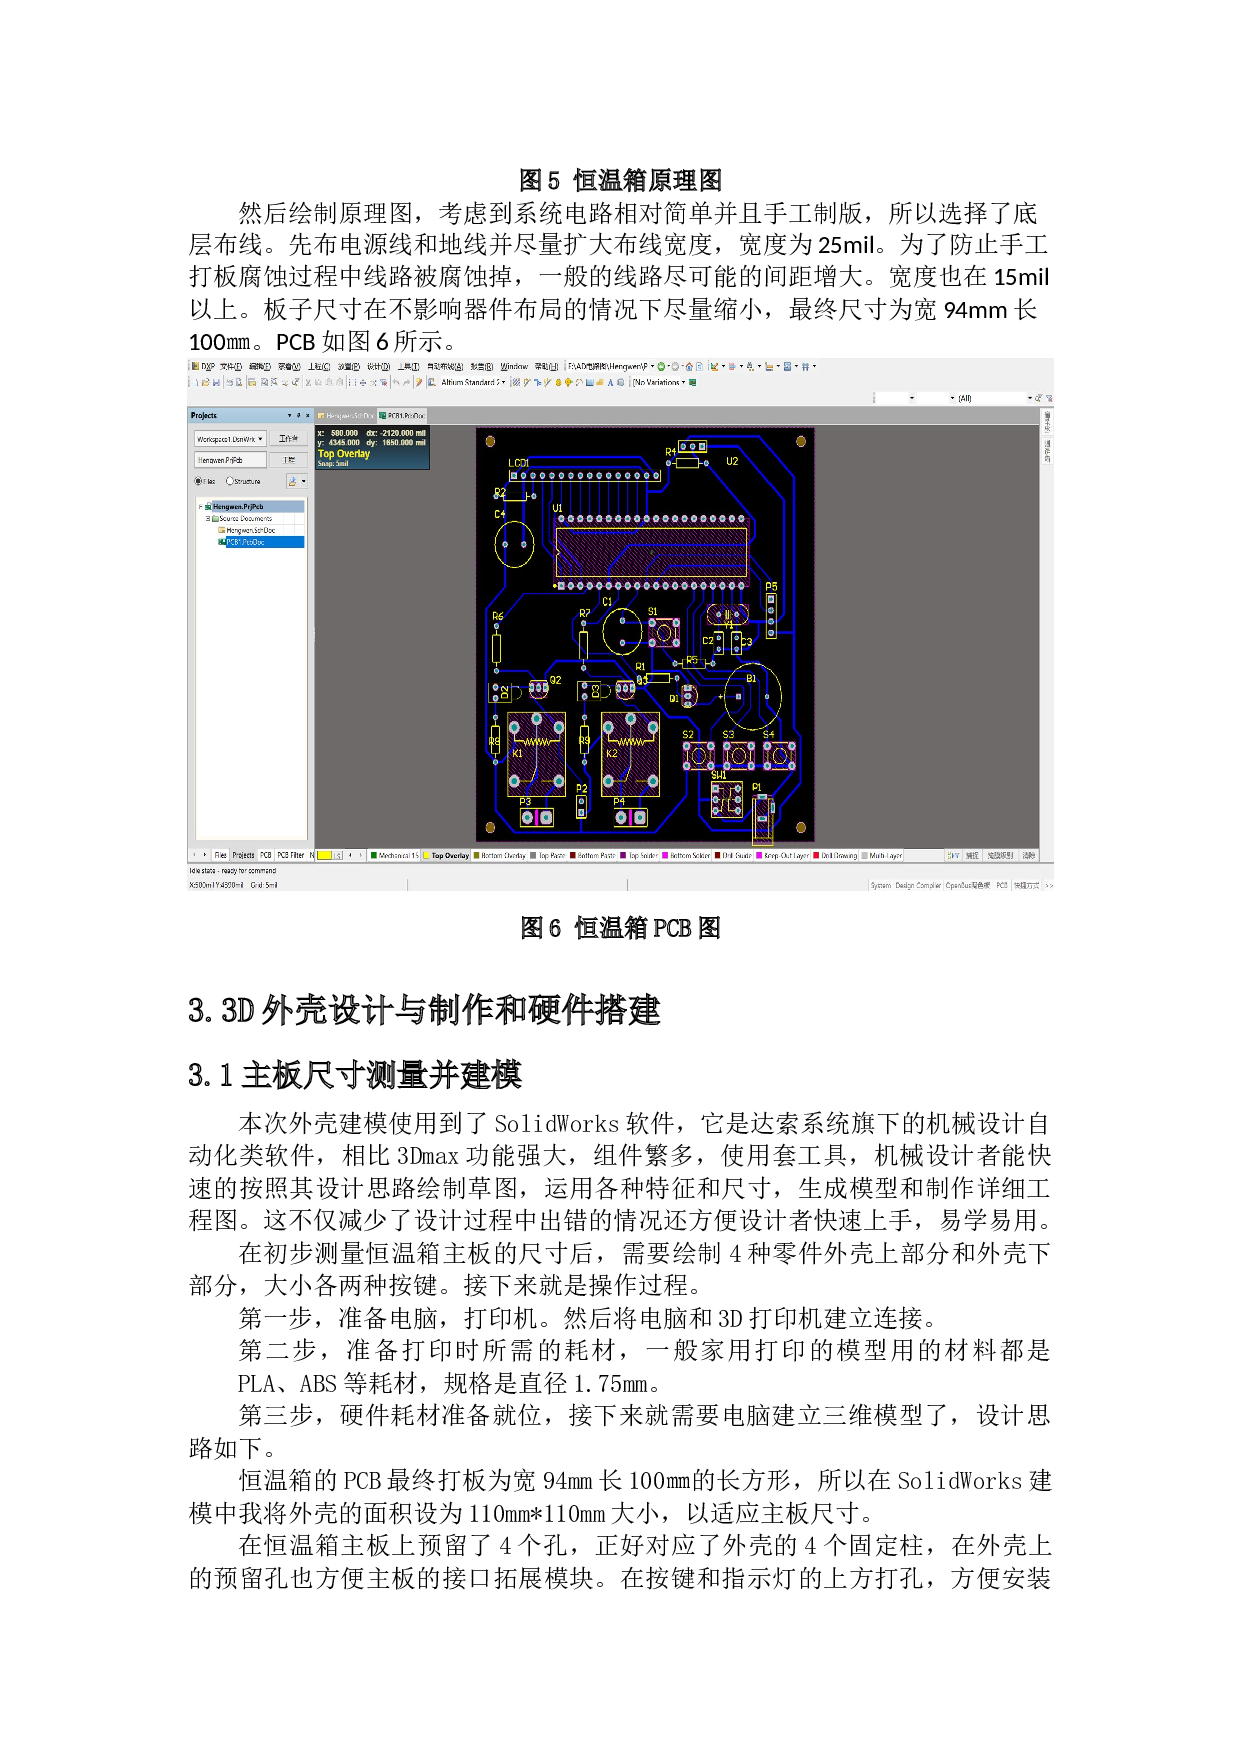The image size is (1240, 1754).
Task: Select the Bottom Overlay layer tab
Action: [501, 856]
